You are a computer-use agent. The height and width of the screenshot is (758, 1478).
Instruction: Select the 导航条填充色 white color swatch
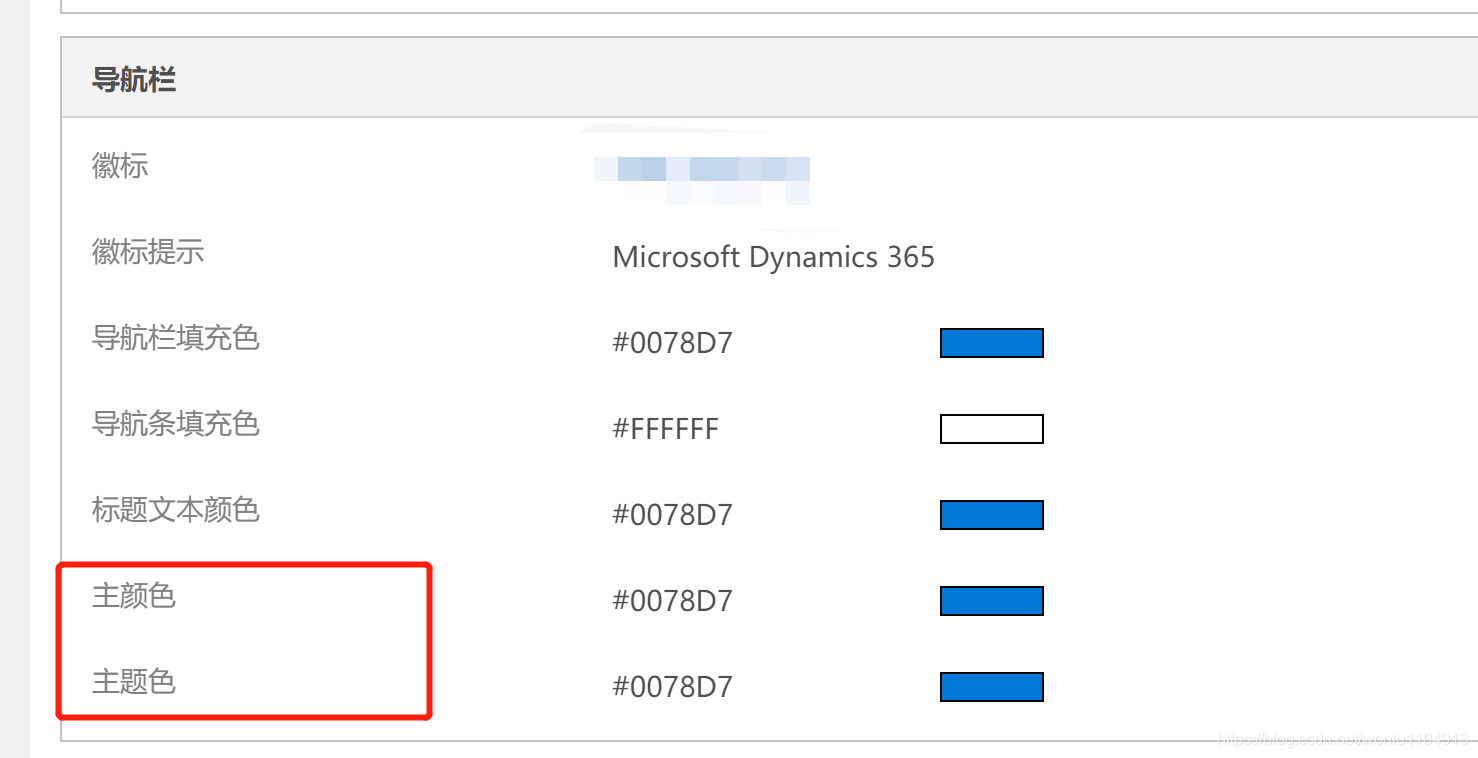click(991, 428)
